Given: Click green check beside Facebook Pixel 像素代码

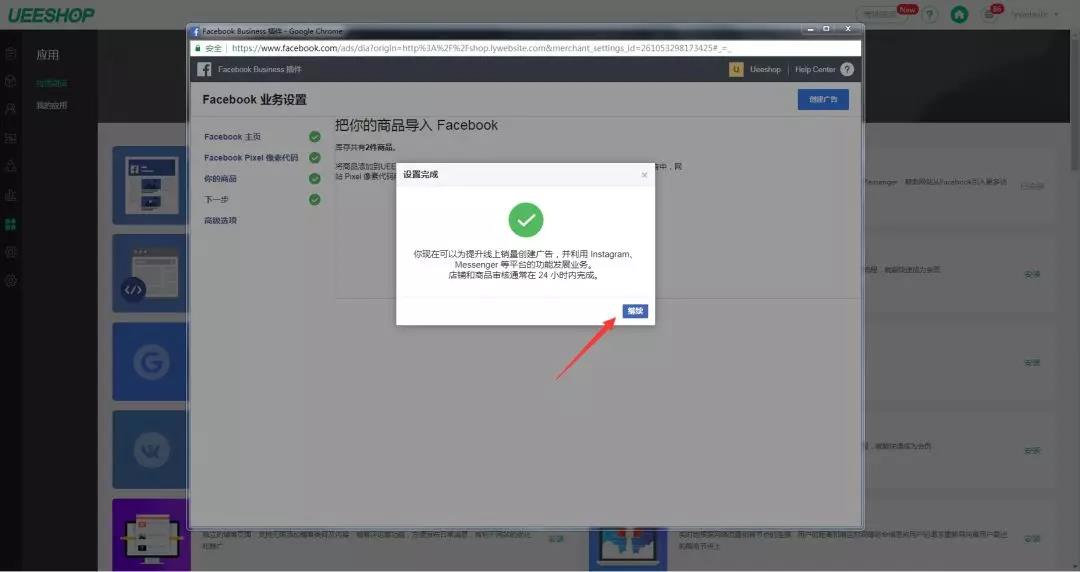Looking at the screenshot, I should point(315,157).
